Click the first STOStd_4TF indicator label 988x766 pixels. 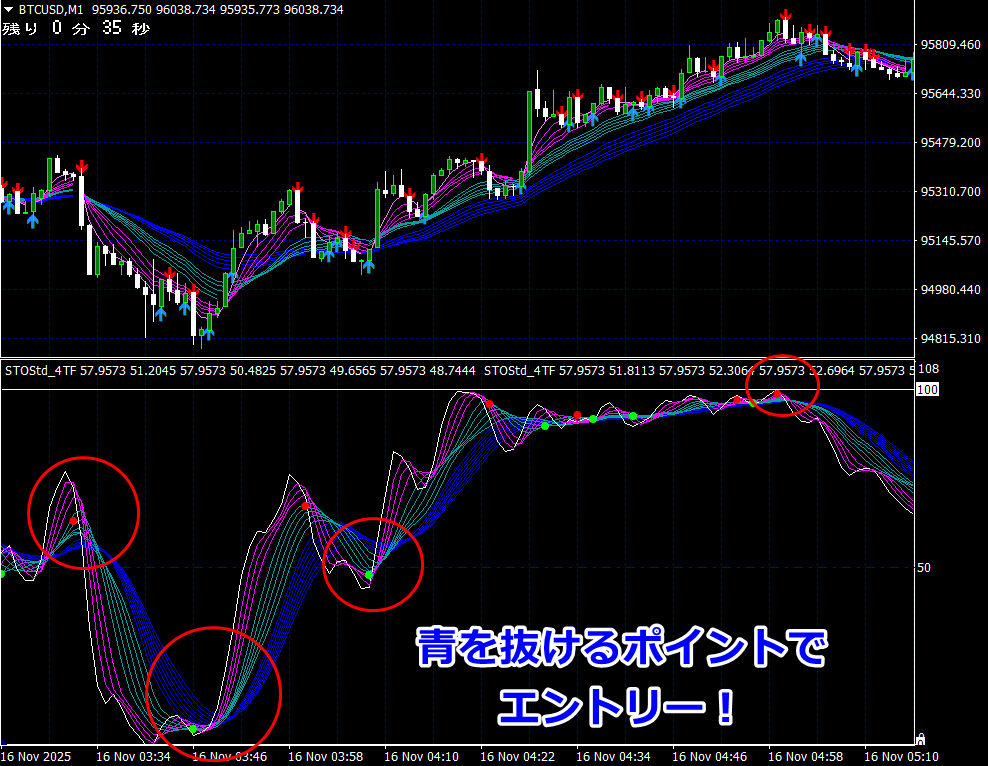coord(42,371)
